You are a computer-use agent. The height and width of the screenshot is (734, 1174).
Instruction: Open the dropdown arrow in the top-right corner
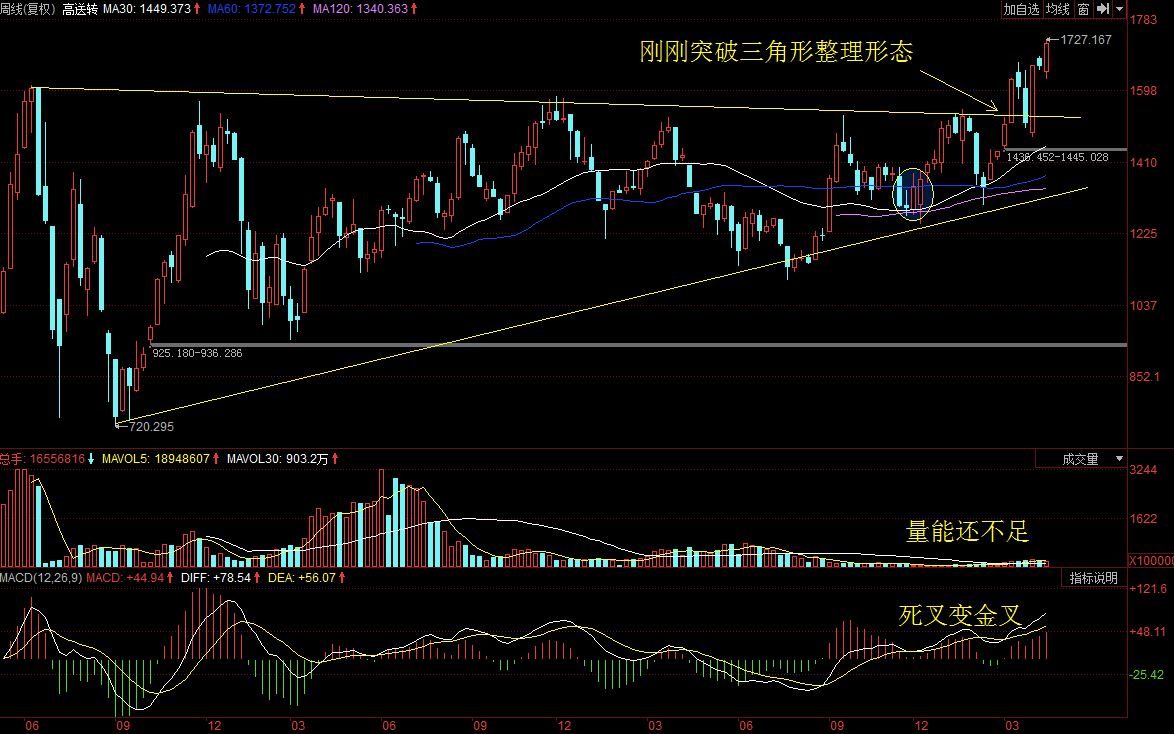click(x=1117, y=9)
